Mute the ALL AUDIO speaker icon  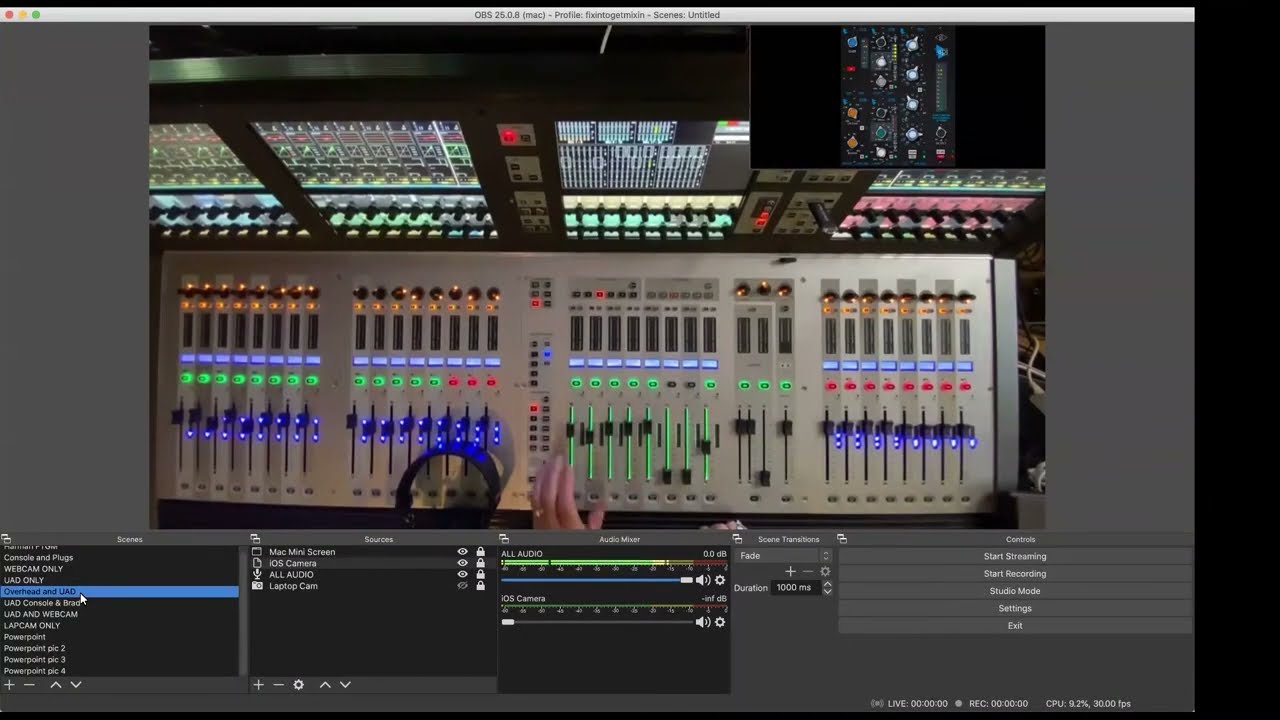click(x=703, y=580)
